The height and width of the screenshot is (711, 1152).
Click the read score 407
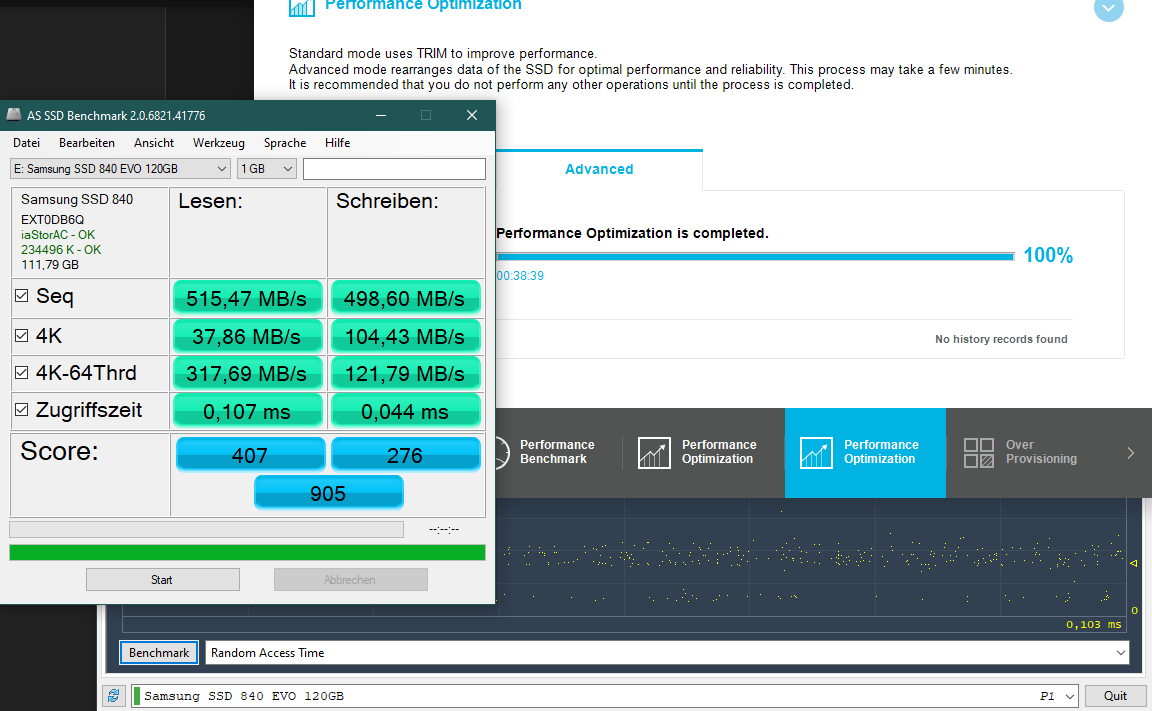coord(250,455)
